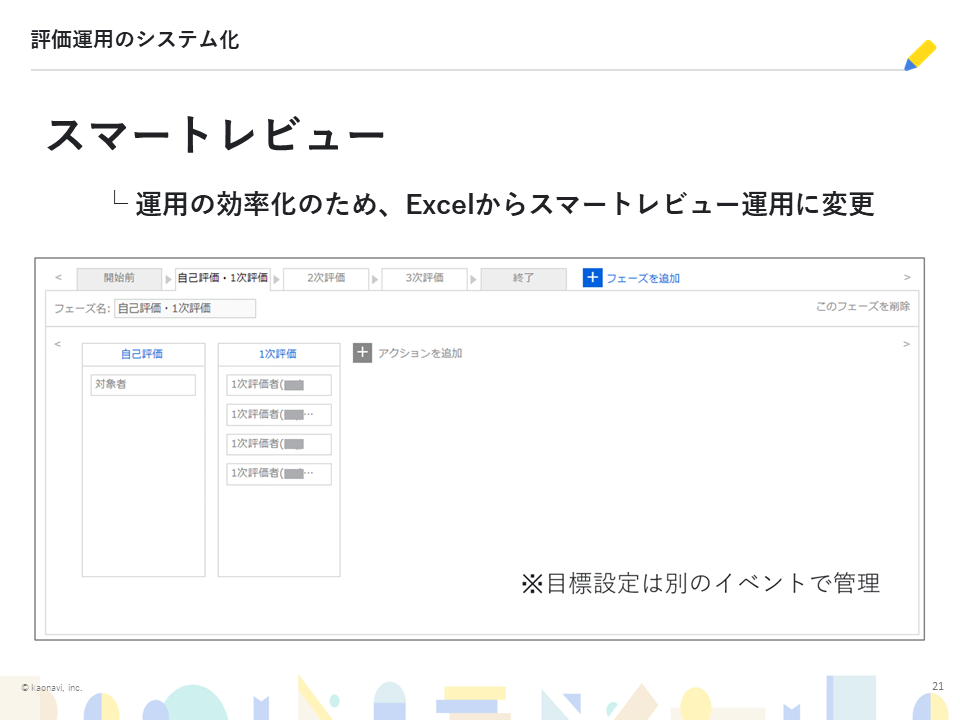
Task: Click the gray plus icon beside アクションを追加
Action: coord(362,353)
